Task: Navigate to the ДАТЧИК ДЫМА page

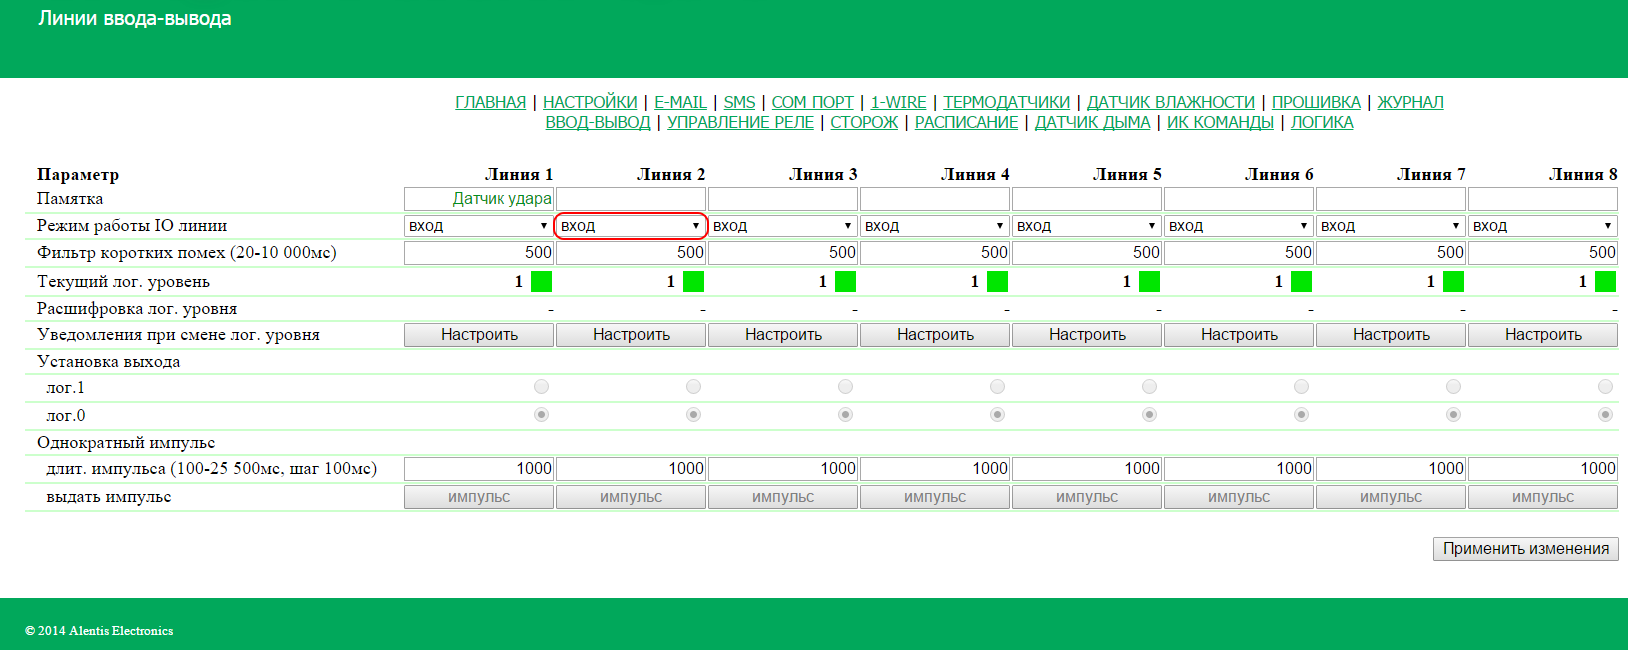Action: [1092, 122]
